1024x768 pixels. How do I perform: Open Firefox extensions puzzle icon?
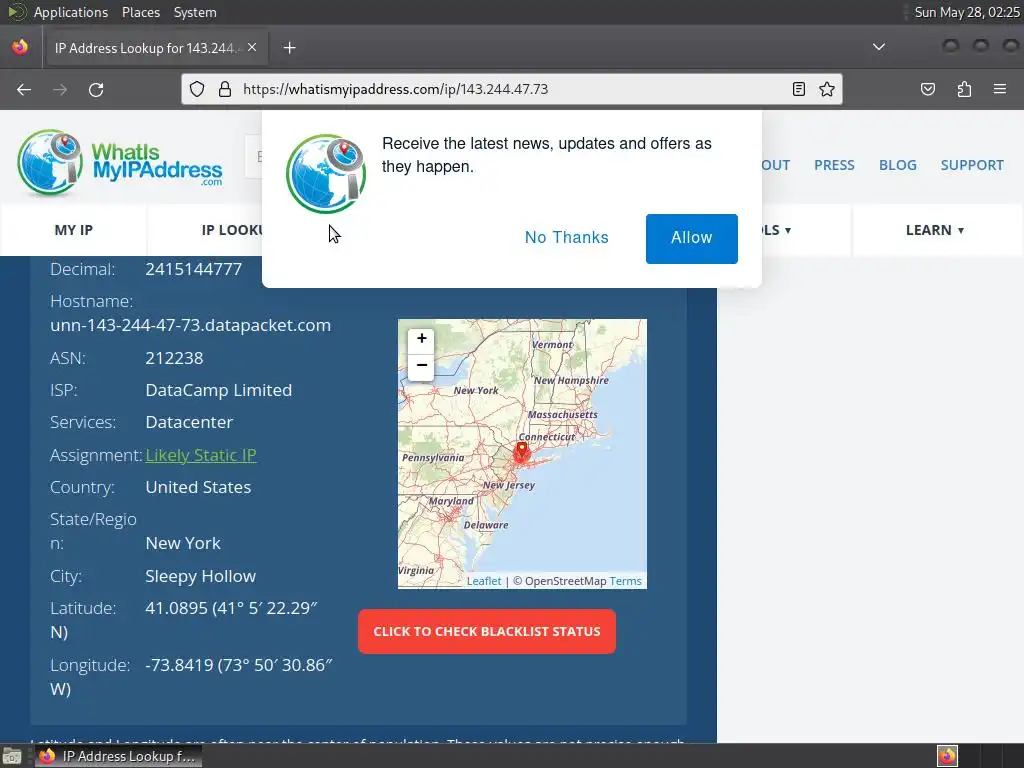coord(964,89)
